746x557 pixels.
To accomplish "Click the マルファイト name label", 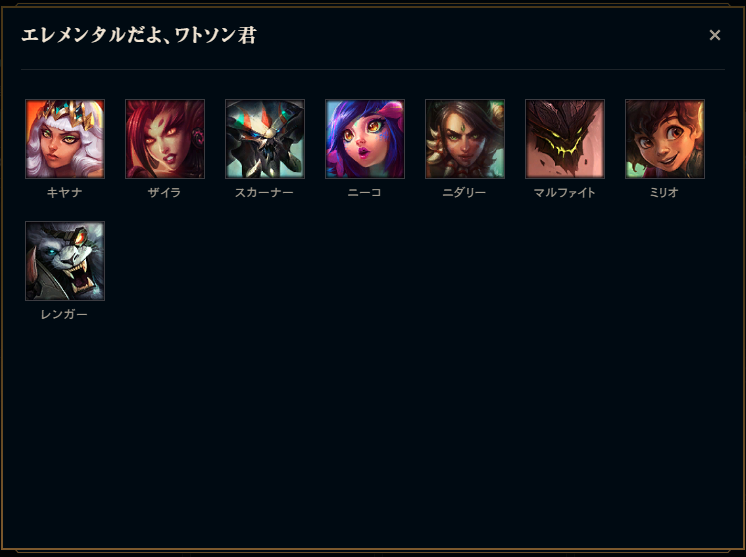I will [x=565, y=193].
